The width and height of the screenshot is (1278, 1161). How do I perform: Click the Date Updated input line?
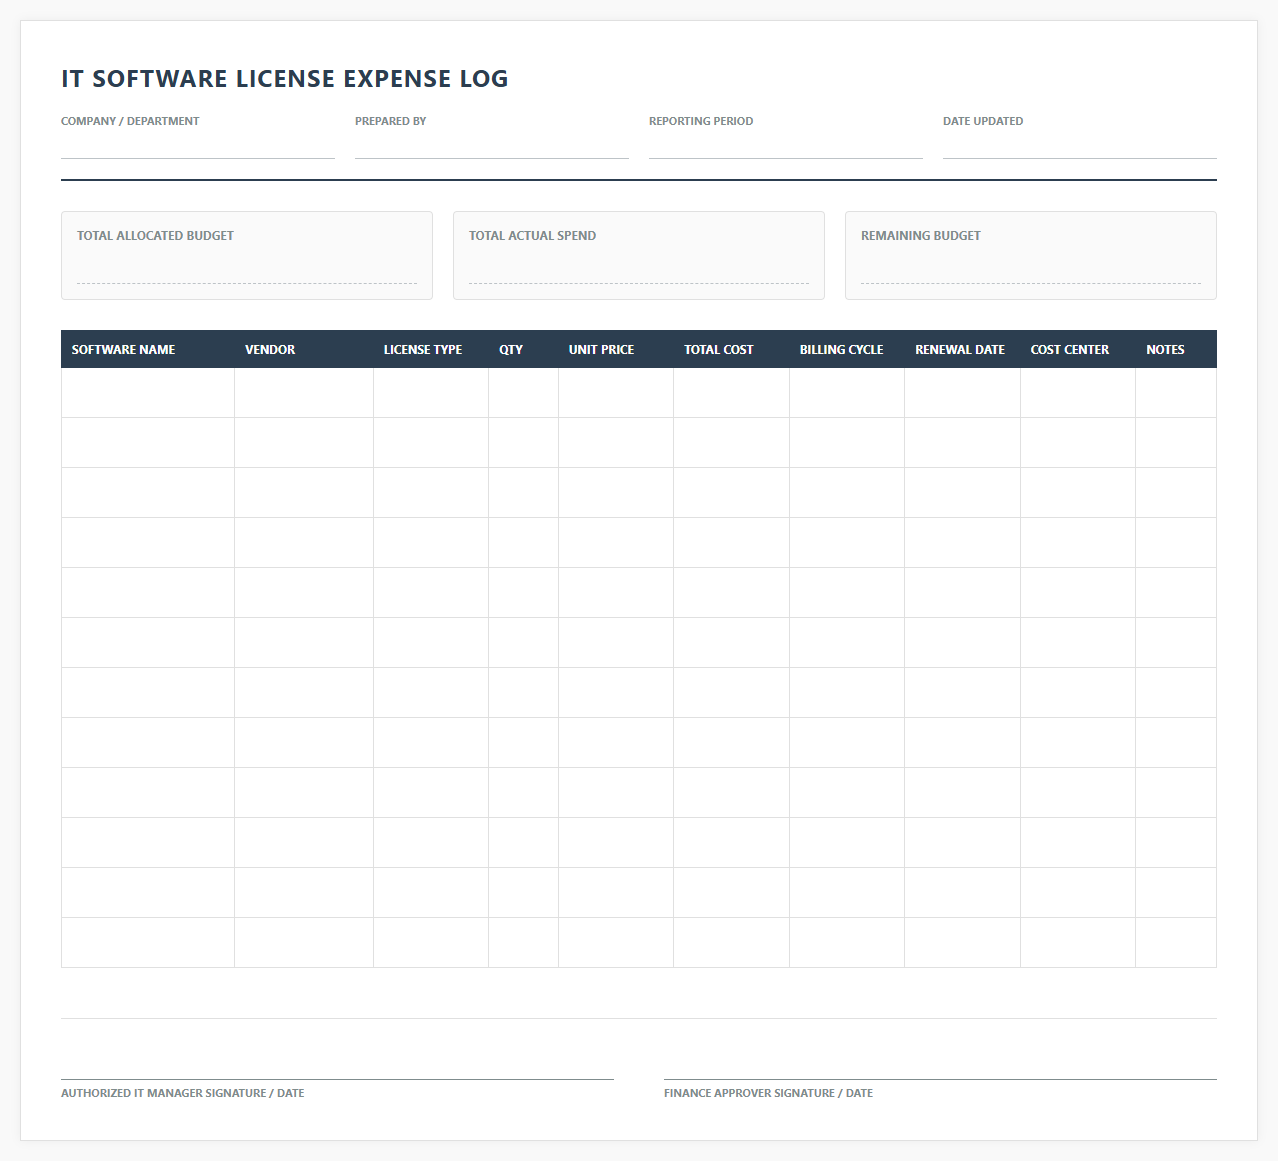coord(1080,146)
